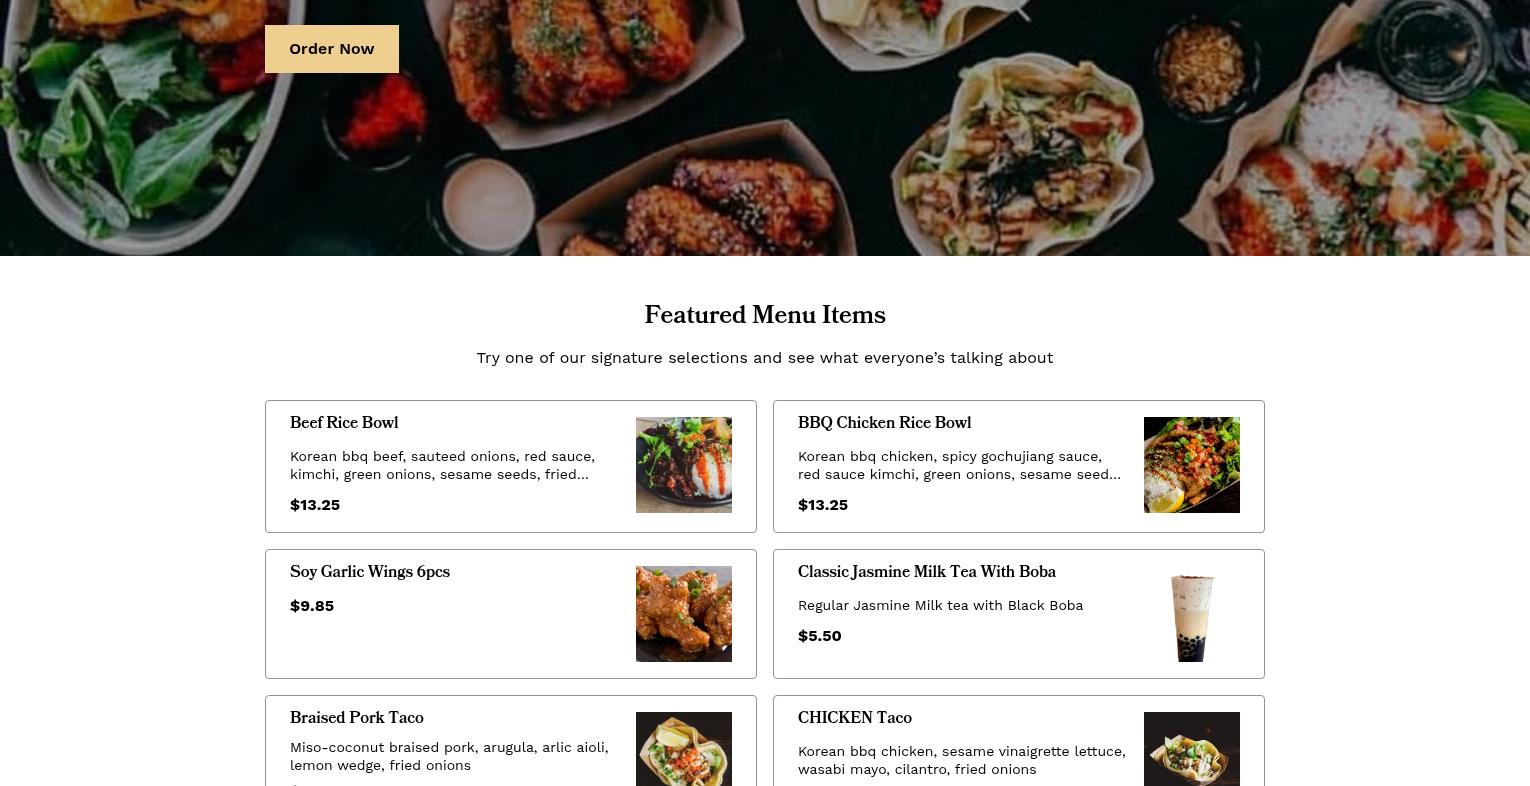Click the CHICKEN Taco photo thumbnail
This screenshot has width=1530, height=786.
click(x=1192, y=749)
